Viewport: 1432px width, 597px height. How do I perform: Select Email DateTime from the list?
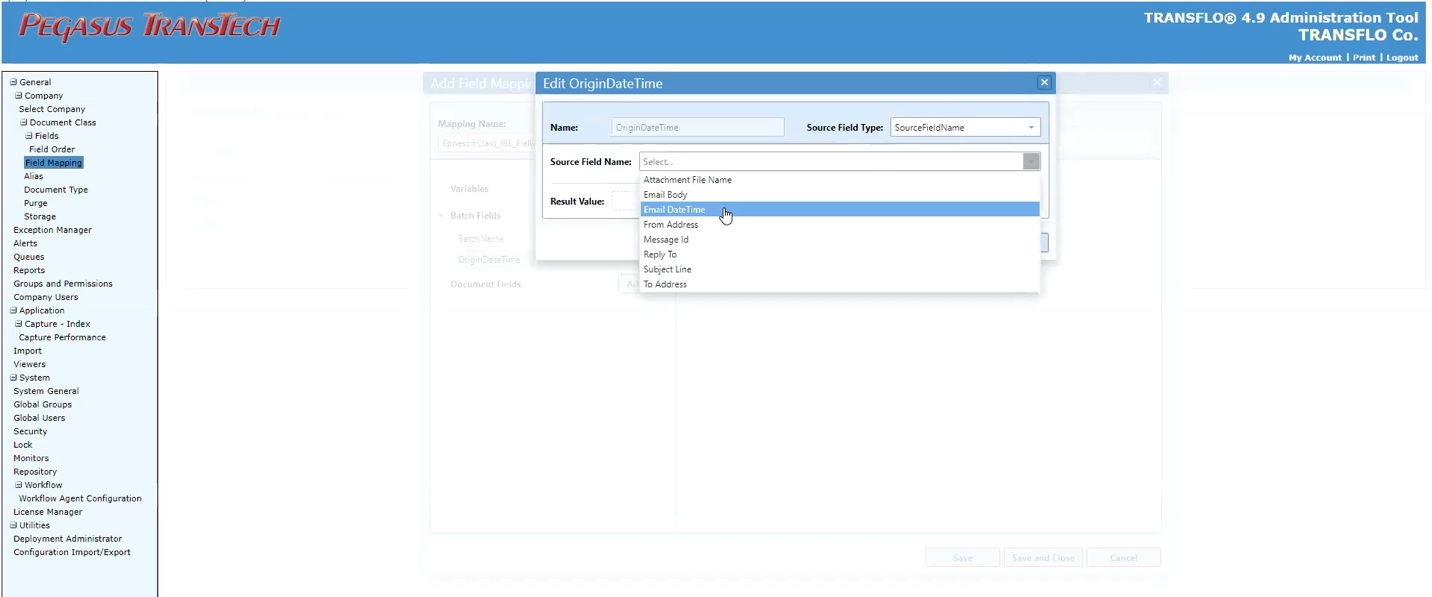pos(674,210)
